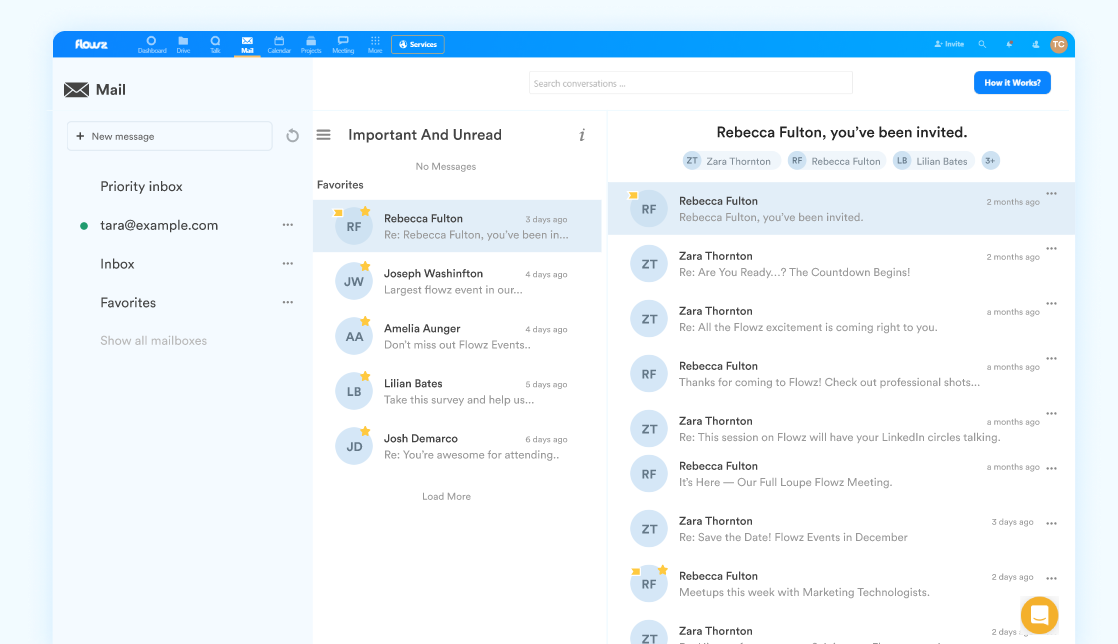Unstar Amelia Aunger's favorite message
The width and height of the screenshot is (1118, 644).
tap(365, 321)
